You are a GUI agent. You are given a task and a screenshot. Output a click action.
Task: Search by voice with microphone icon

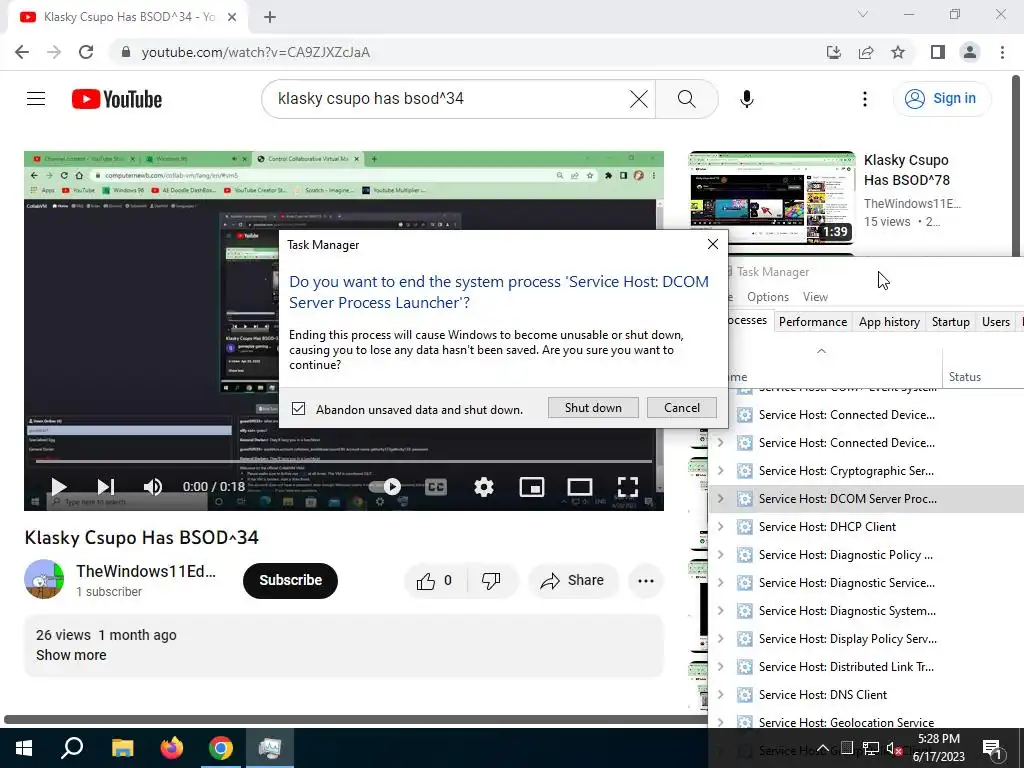(x=746, y=99)
